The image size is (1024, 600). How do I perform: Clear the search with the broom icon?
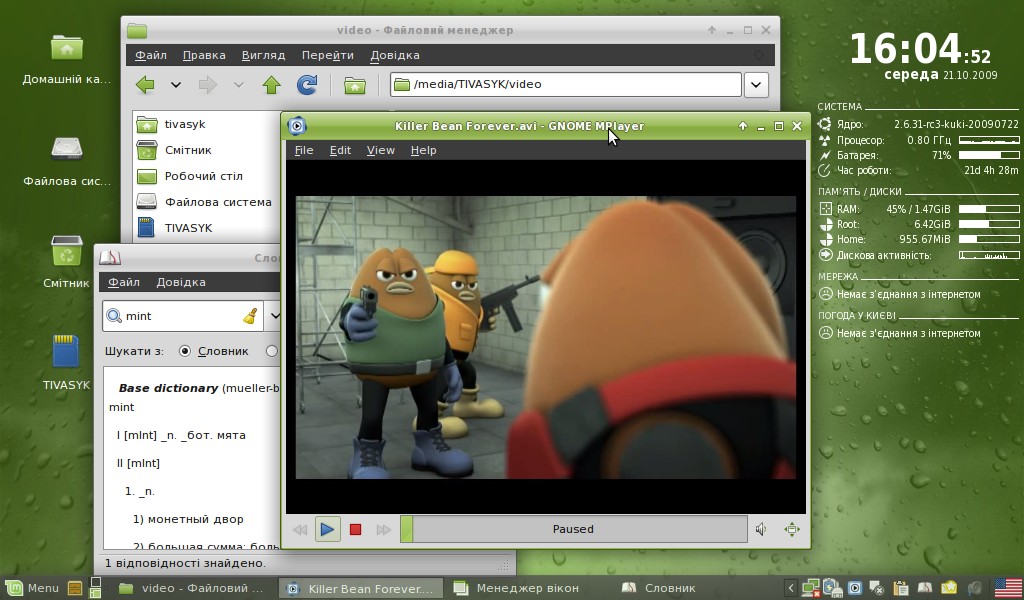coord(249,316)
